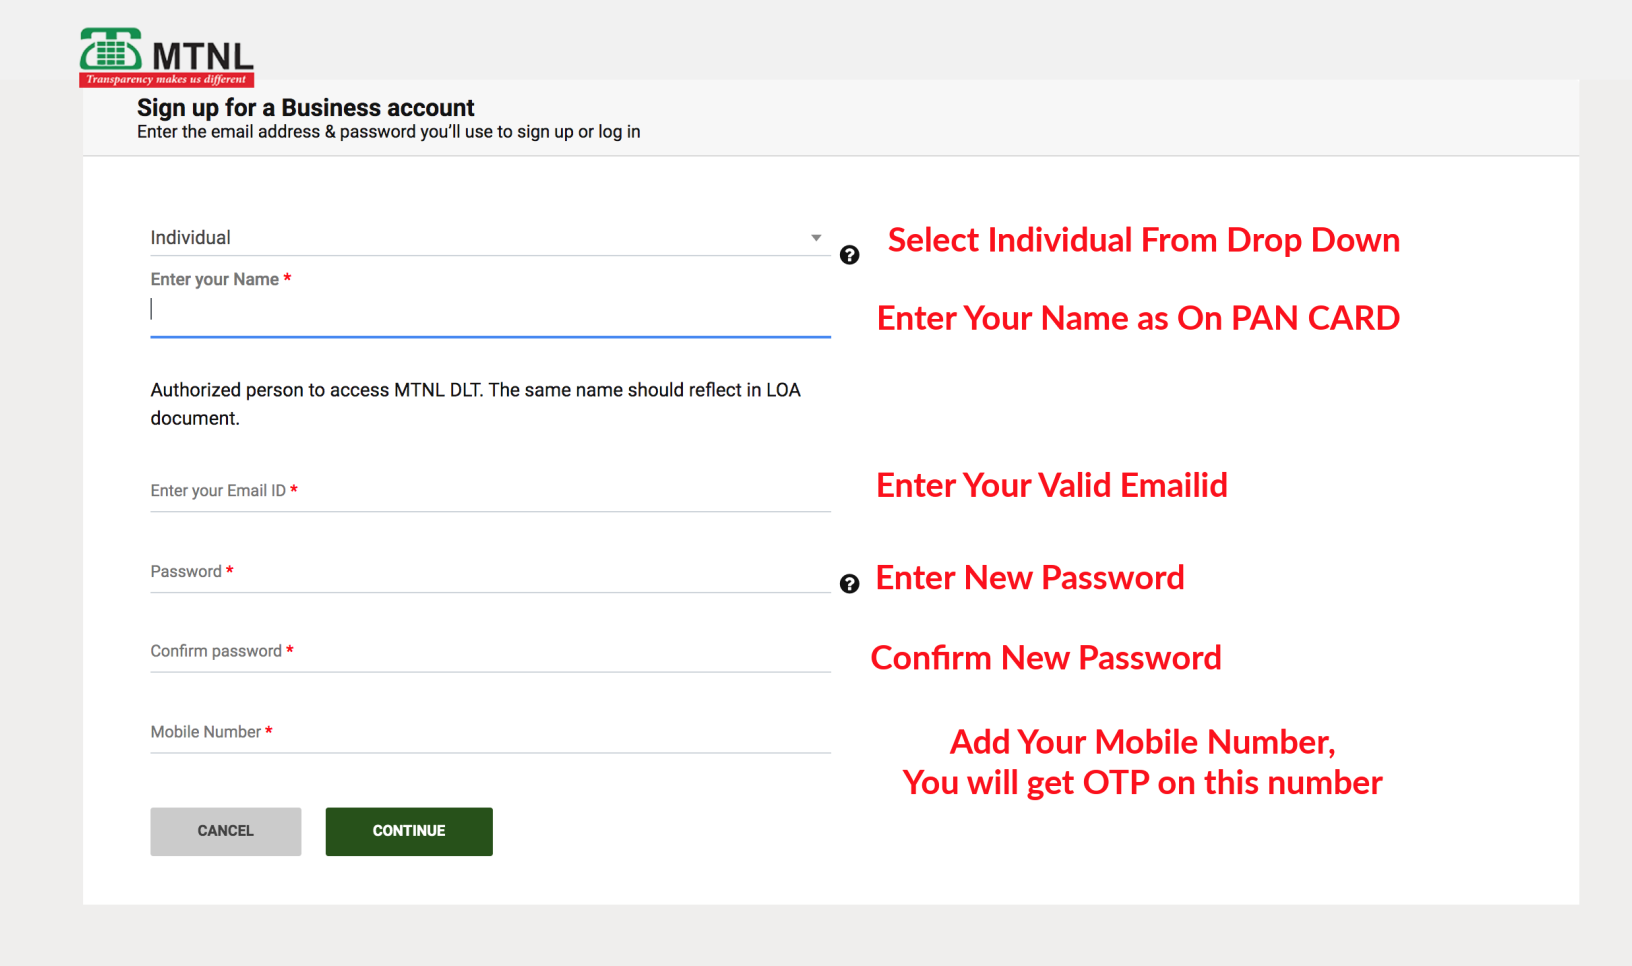Click the help icon next to the Password field
The width and height of the screenshot is (1632, 966).
click(849, 583)
